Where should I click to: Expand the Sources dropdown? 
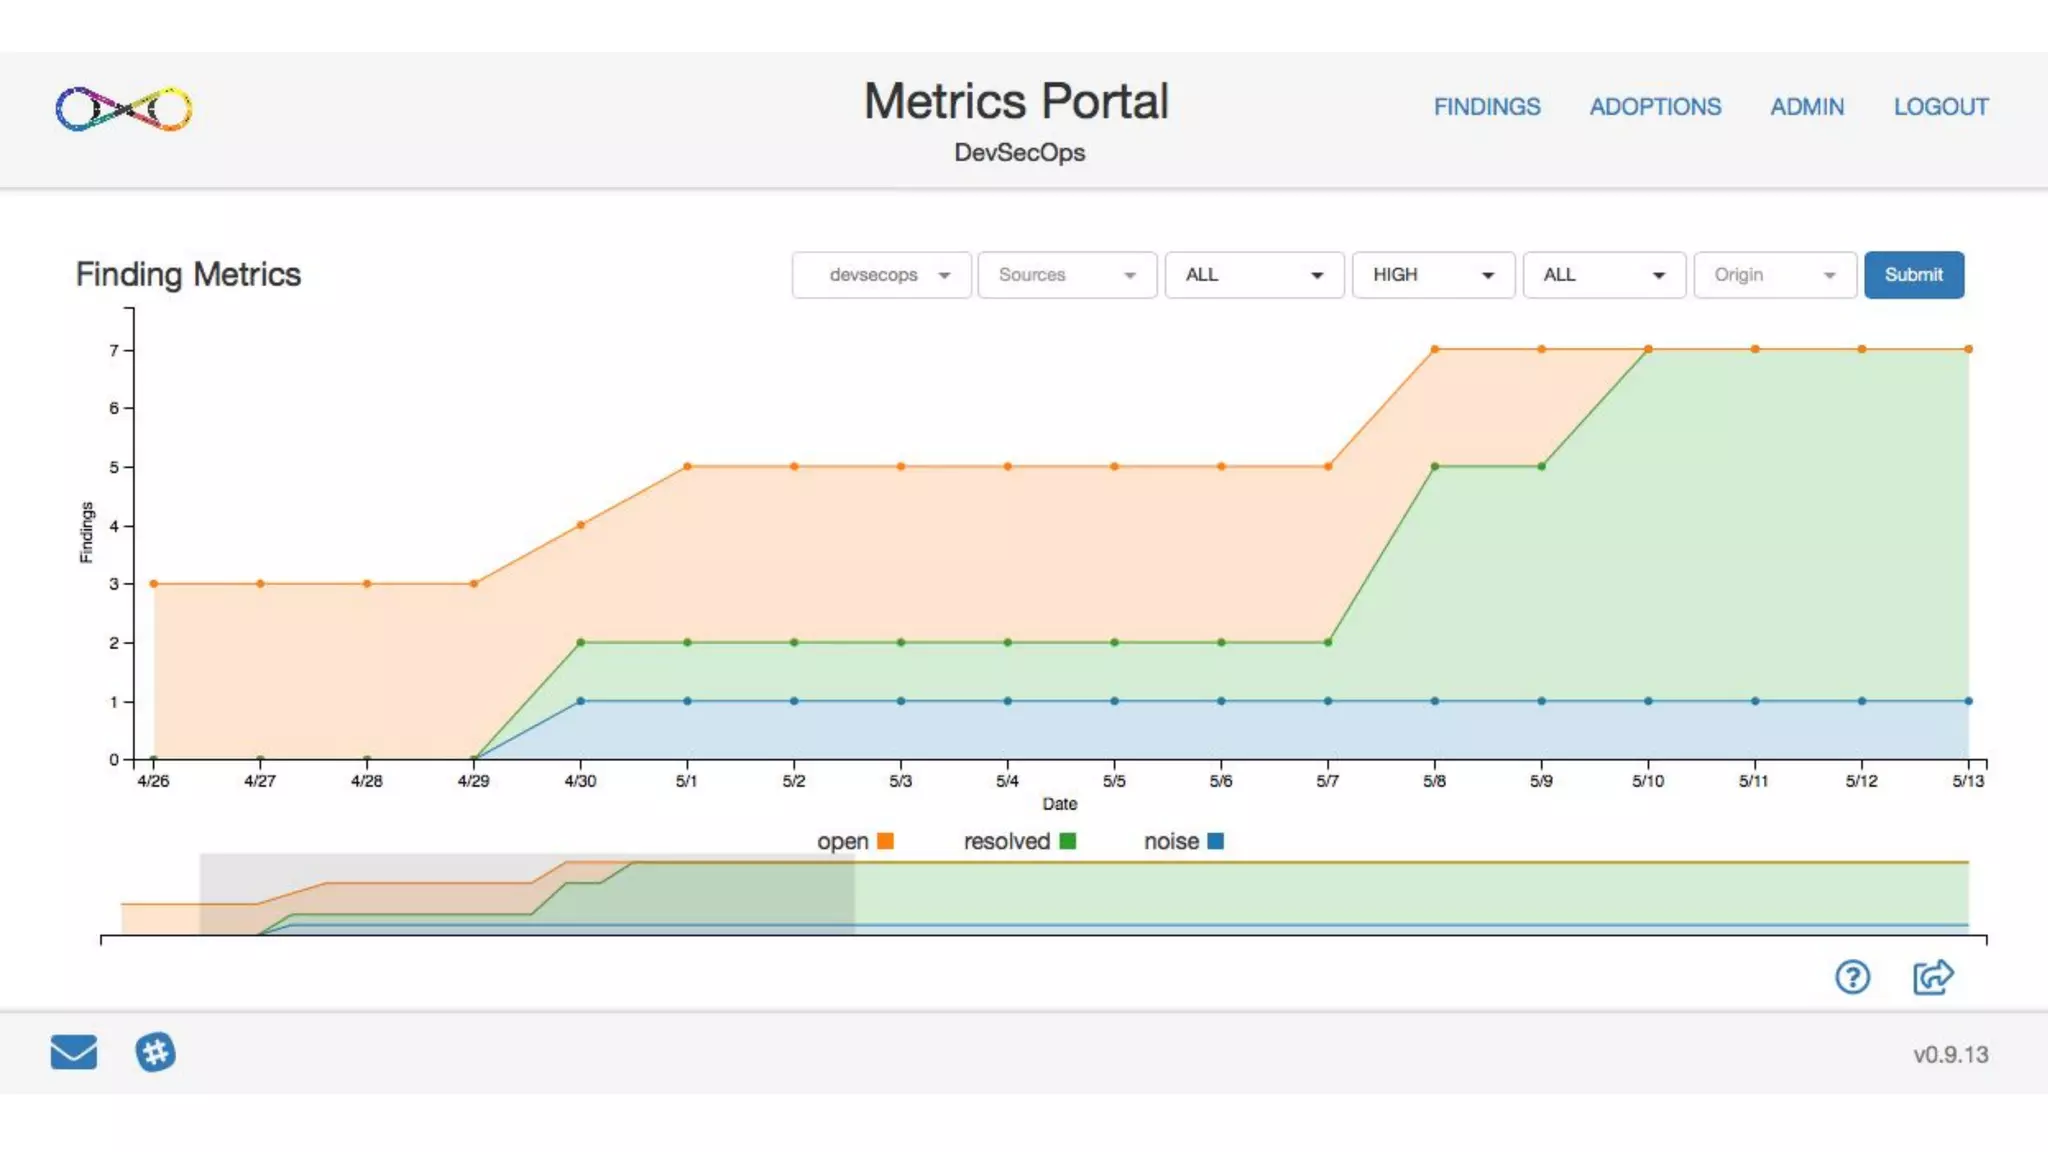1066,275
